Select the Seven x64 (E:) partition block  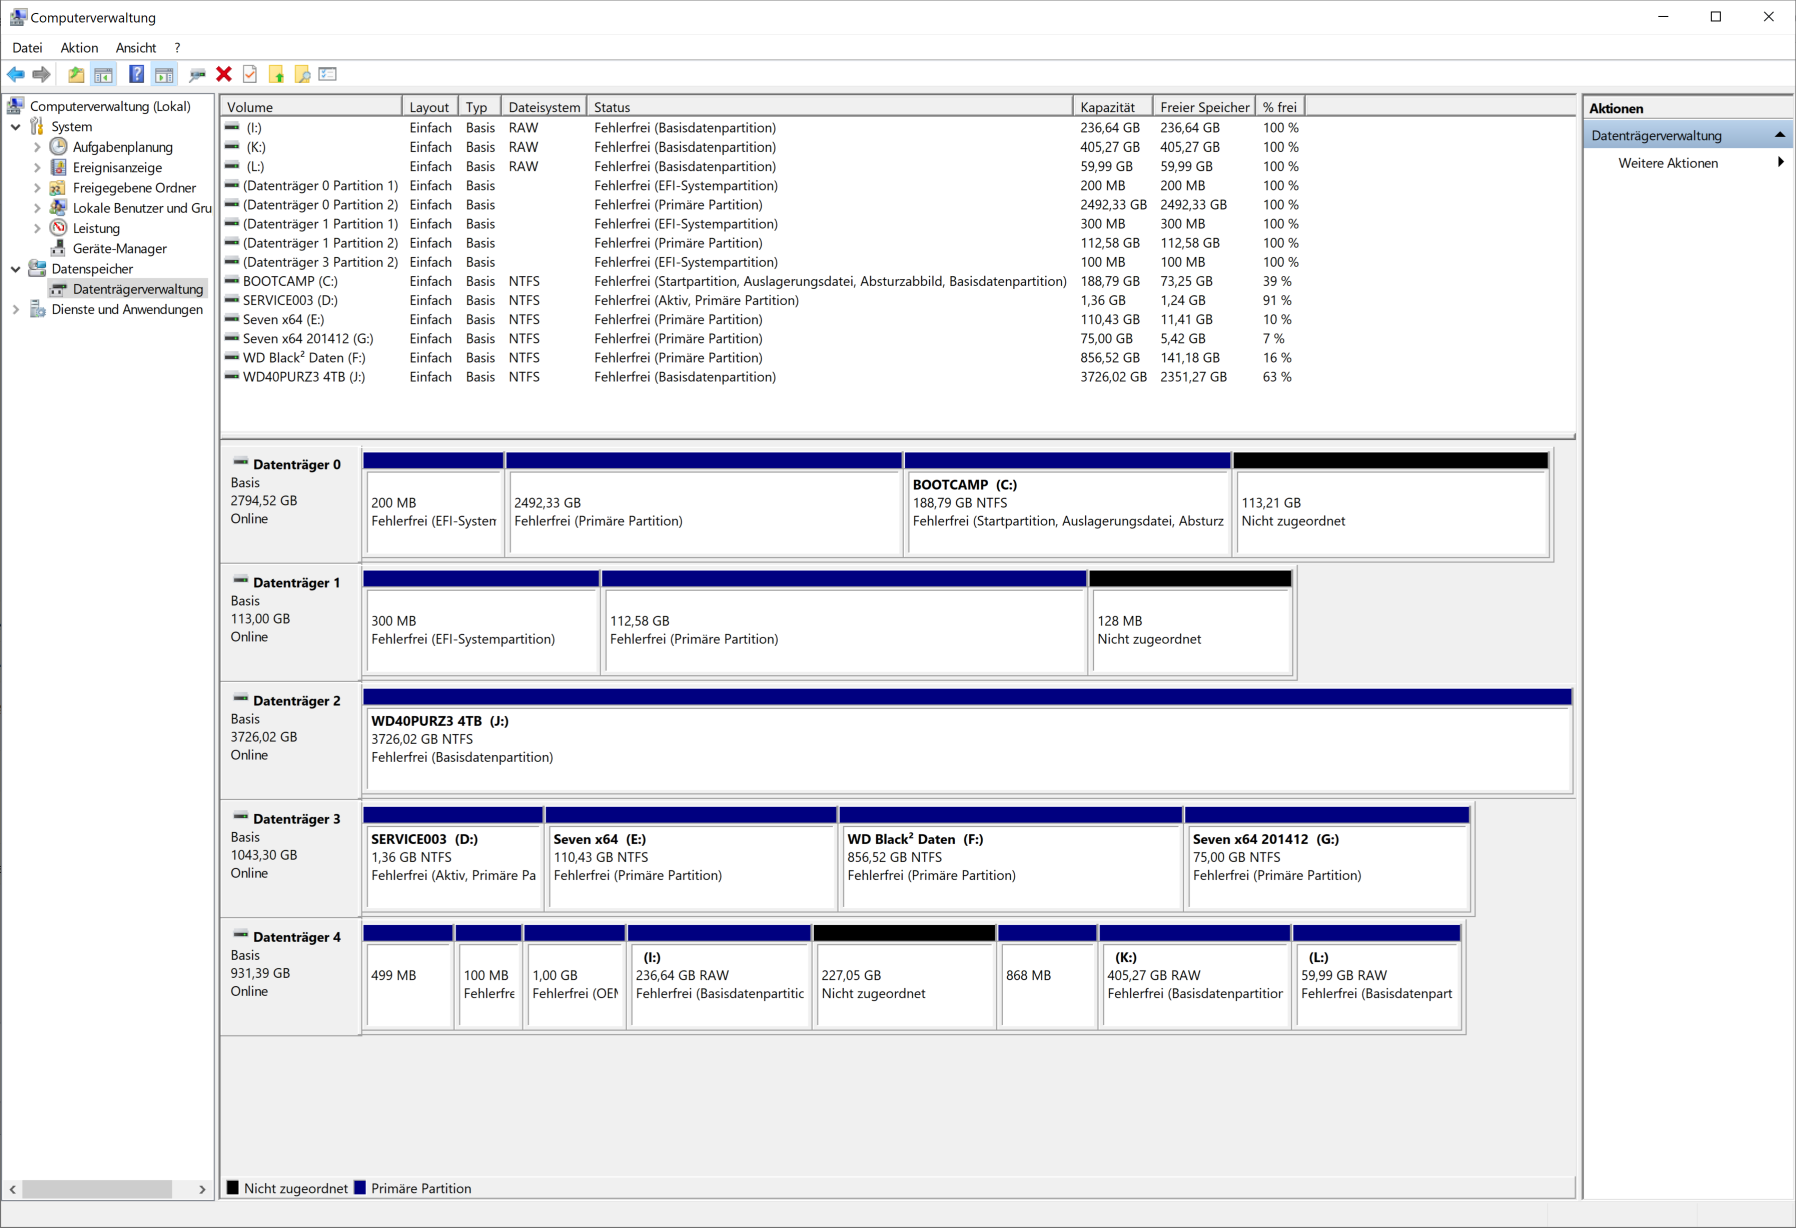[x=692, y=858]
